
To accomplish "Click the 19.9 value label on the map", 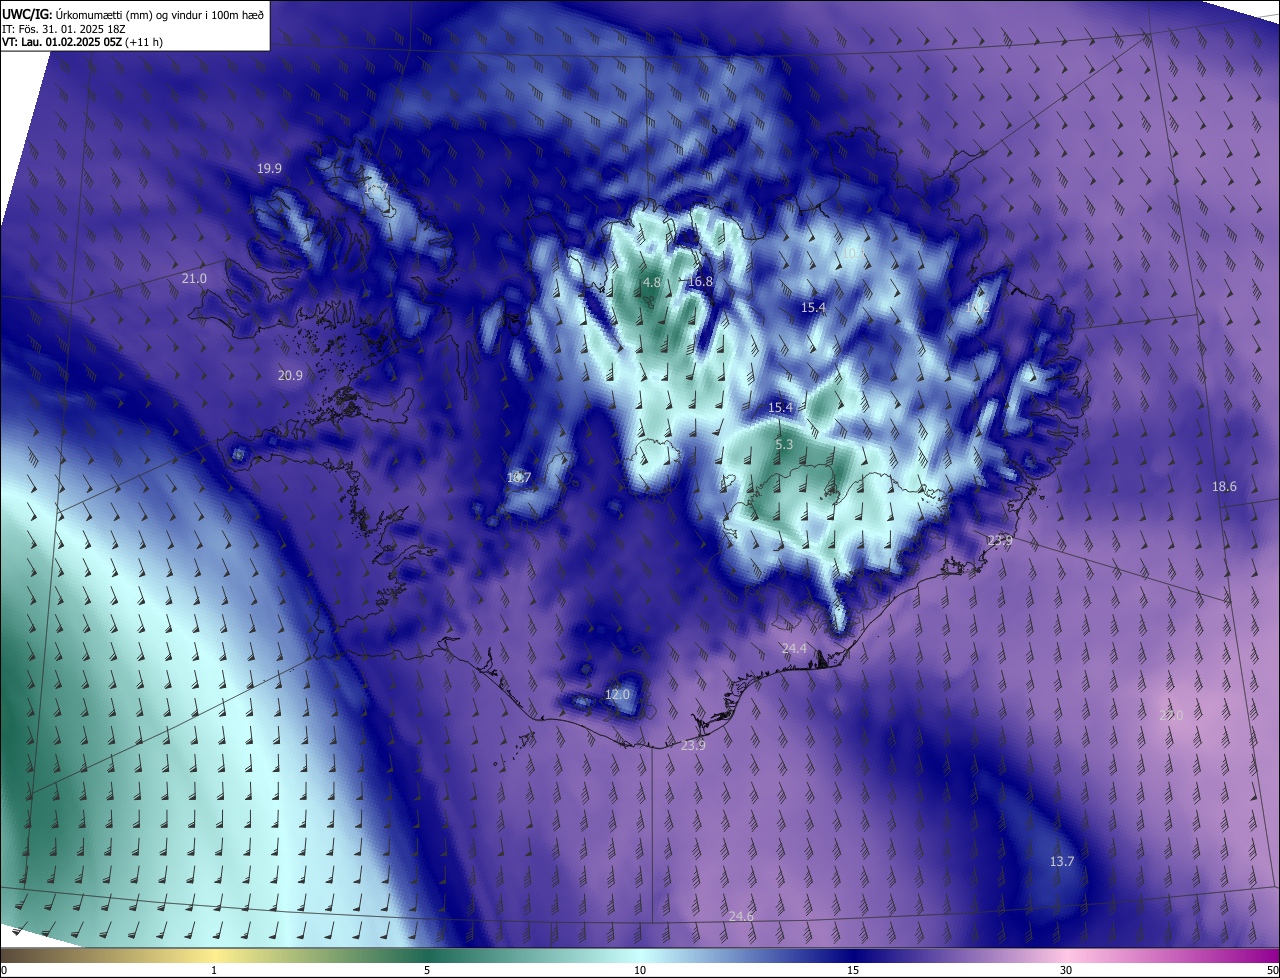I will point(269,169).
